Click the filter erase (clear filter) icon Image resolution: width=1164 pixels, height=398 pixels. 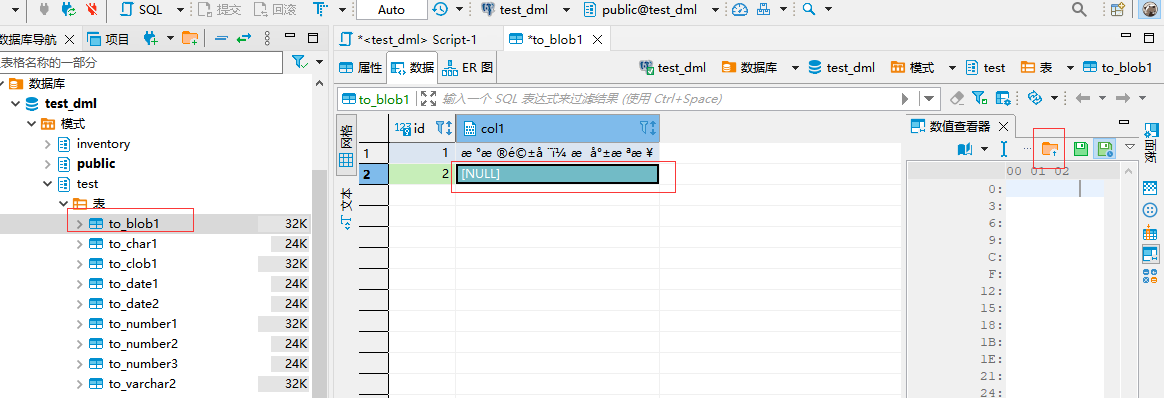[958, 98]
